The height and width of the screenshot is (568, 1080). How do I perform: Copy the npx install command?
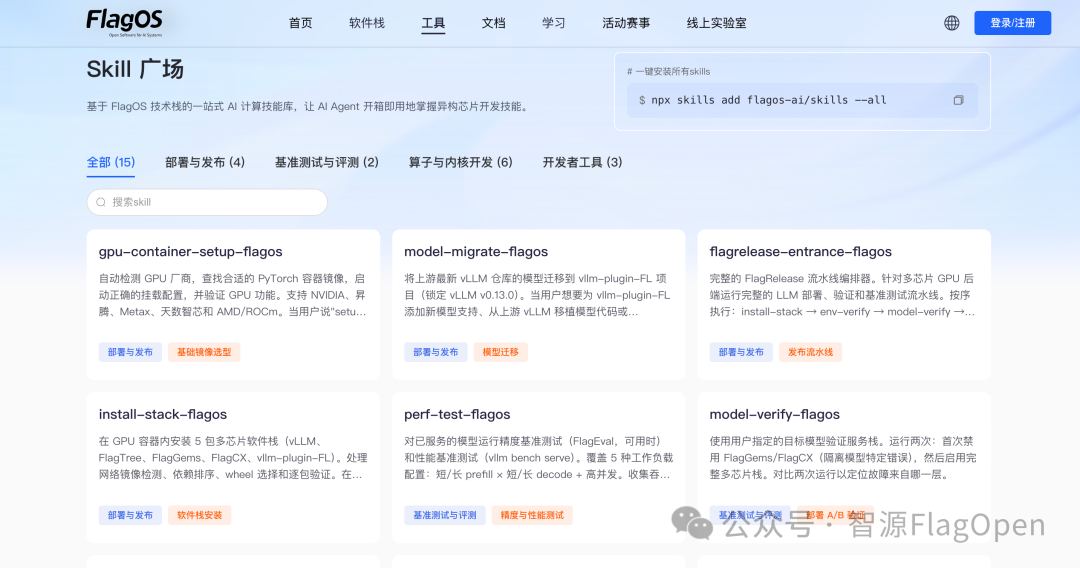coord(958,101)
